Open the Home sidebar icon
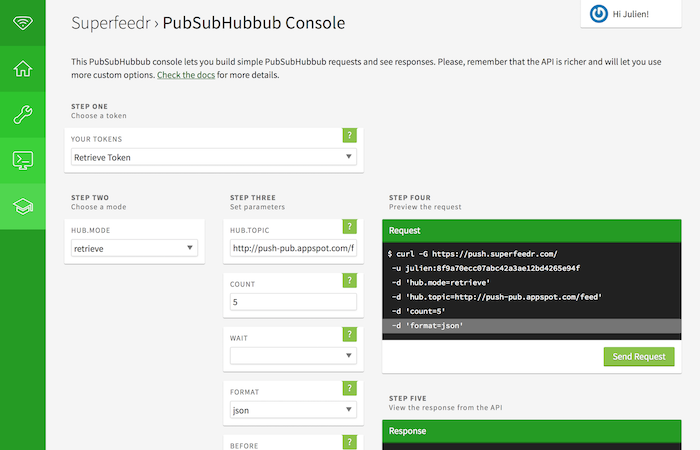The width and height of the screenshot is (700, 450). coord(23,69)
